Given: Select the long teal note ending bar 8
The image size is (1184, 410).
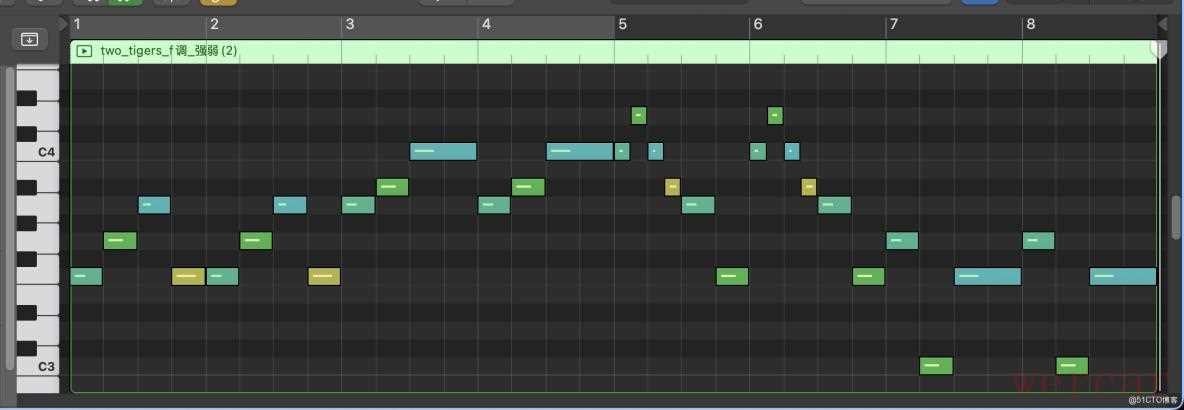Looking at the screenshot, I should tap(1122, 277).
